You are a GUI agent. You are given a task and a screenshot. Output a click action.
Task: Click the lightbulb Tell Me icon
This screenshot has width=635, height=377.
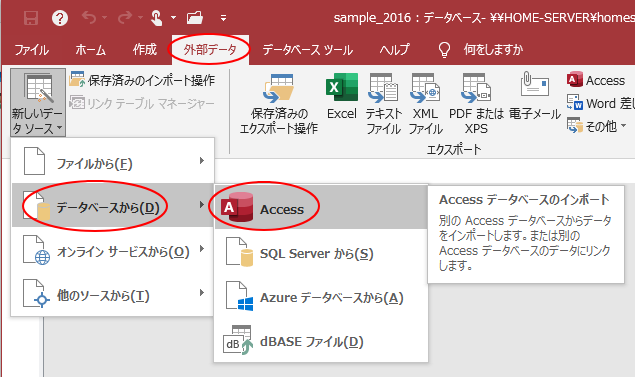444,50
